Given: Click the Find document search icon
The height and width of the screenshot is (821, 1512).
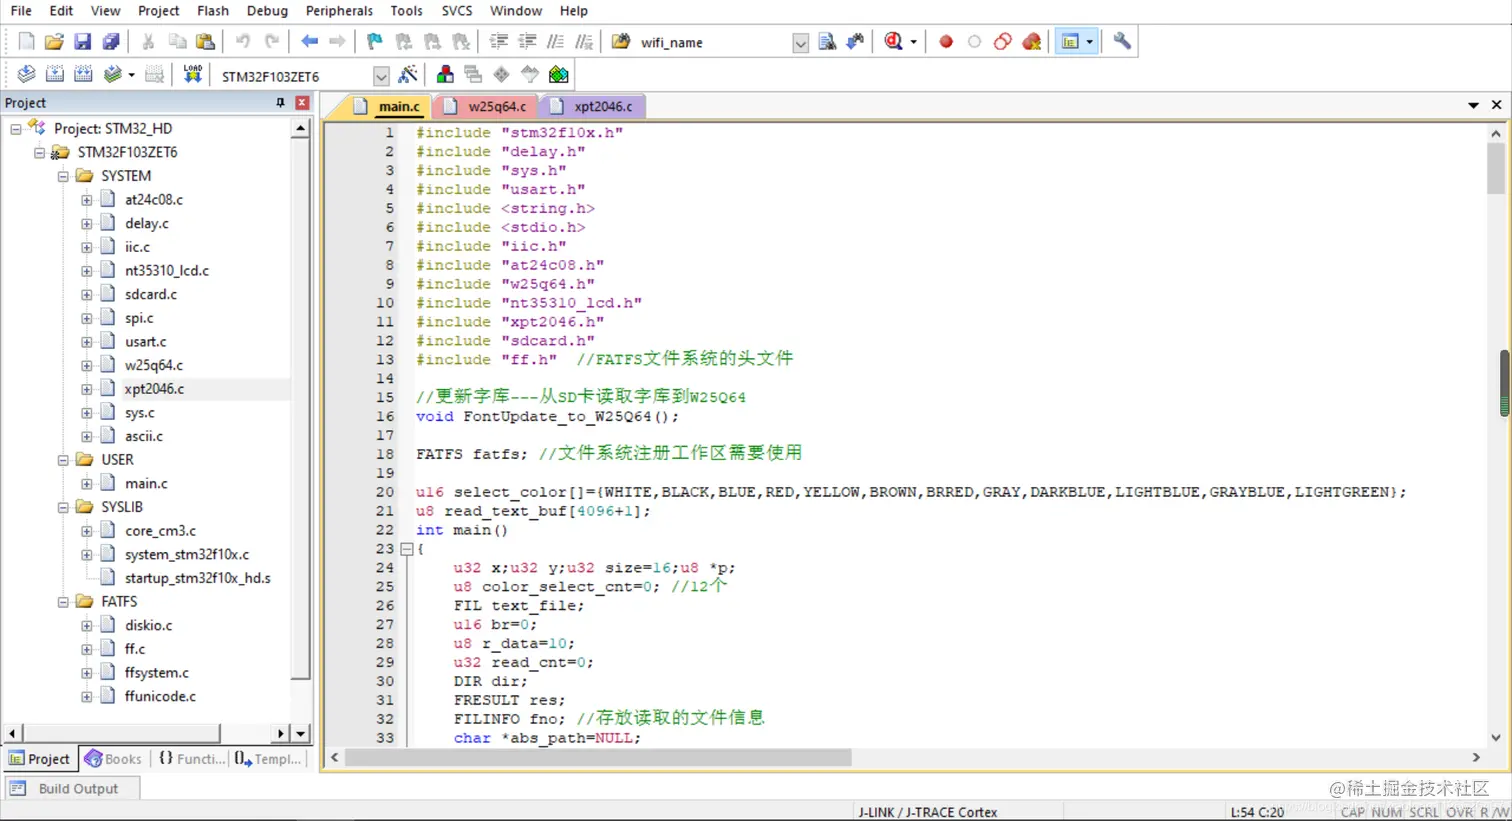Looking at the screenshot, I should [x=827, y=42].
